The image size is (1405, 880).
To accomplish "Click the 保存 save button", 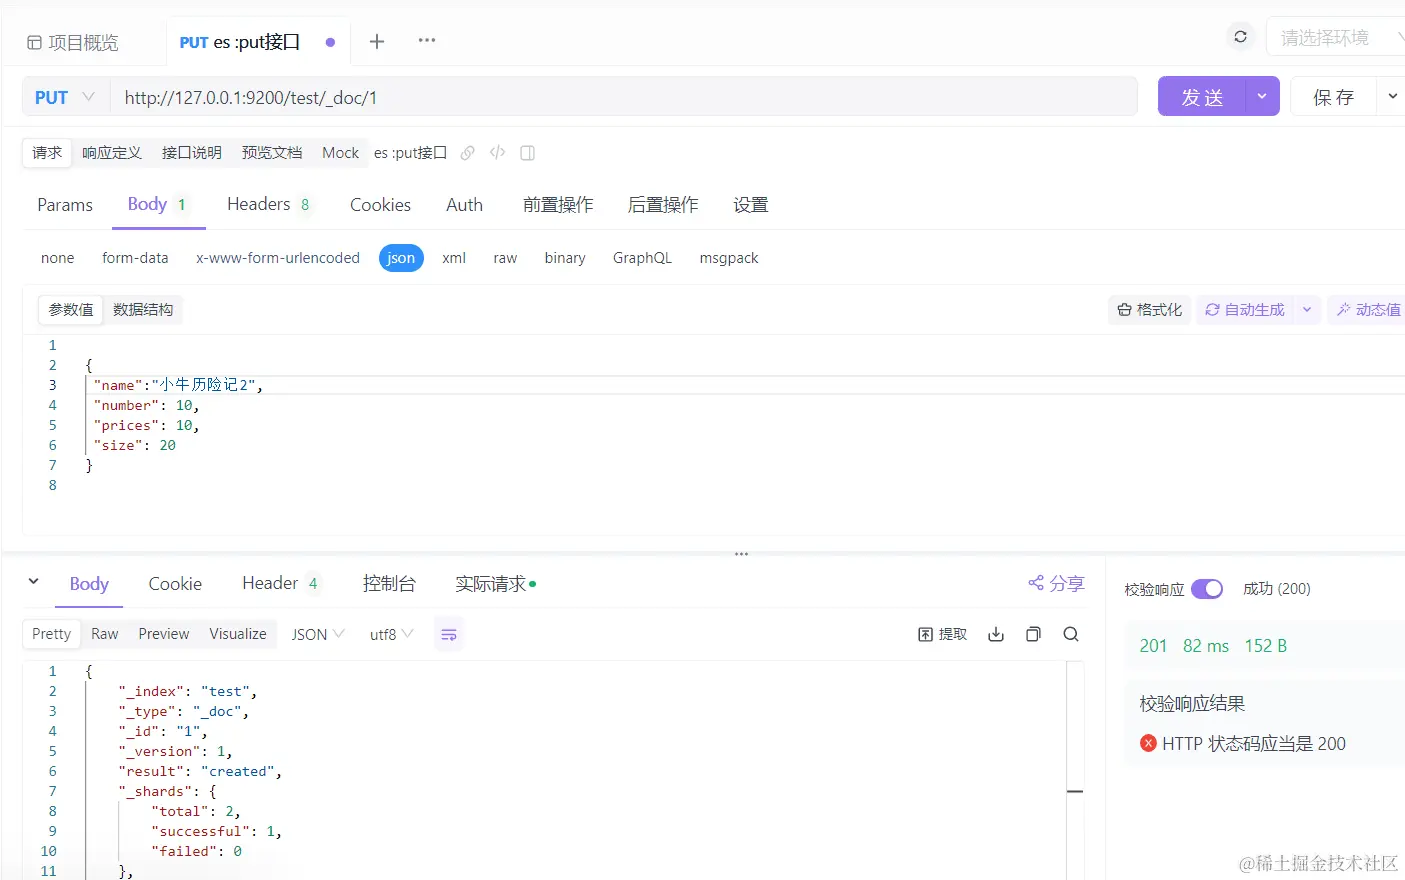I will click(1334, 96).
